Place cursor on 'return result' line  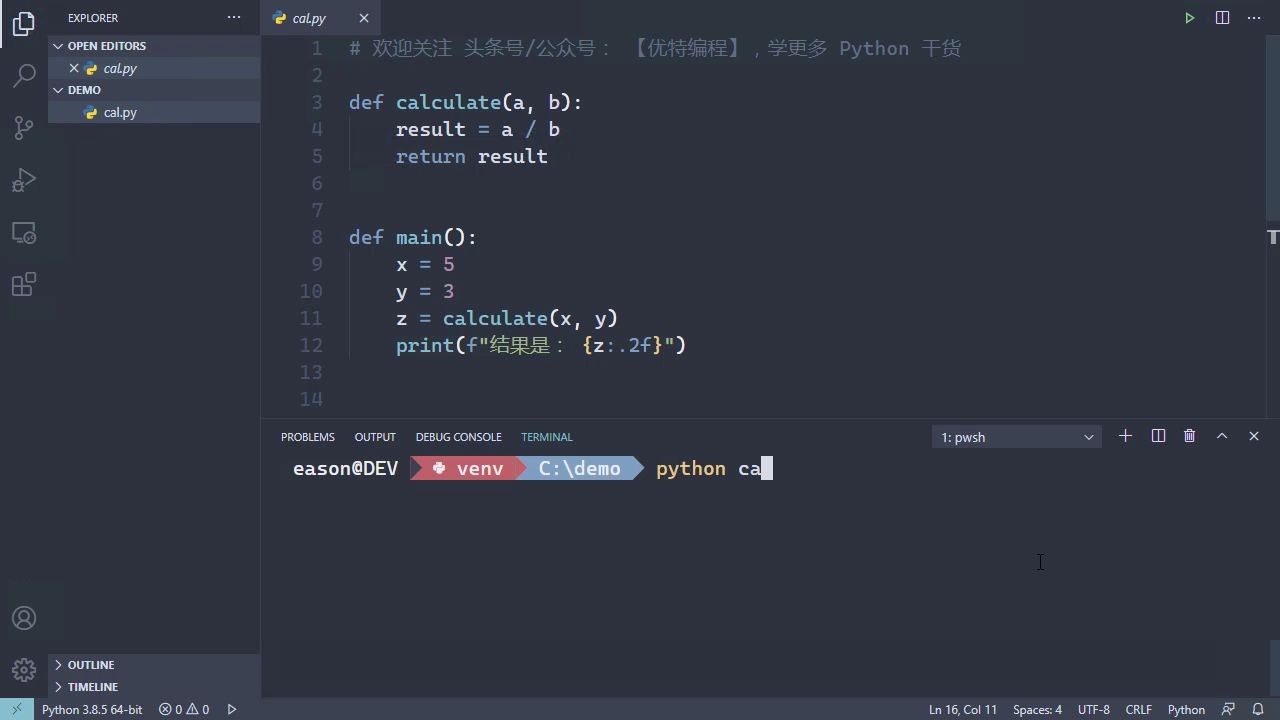471,156
